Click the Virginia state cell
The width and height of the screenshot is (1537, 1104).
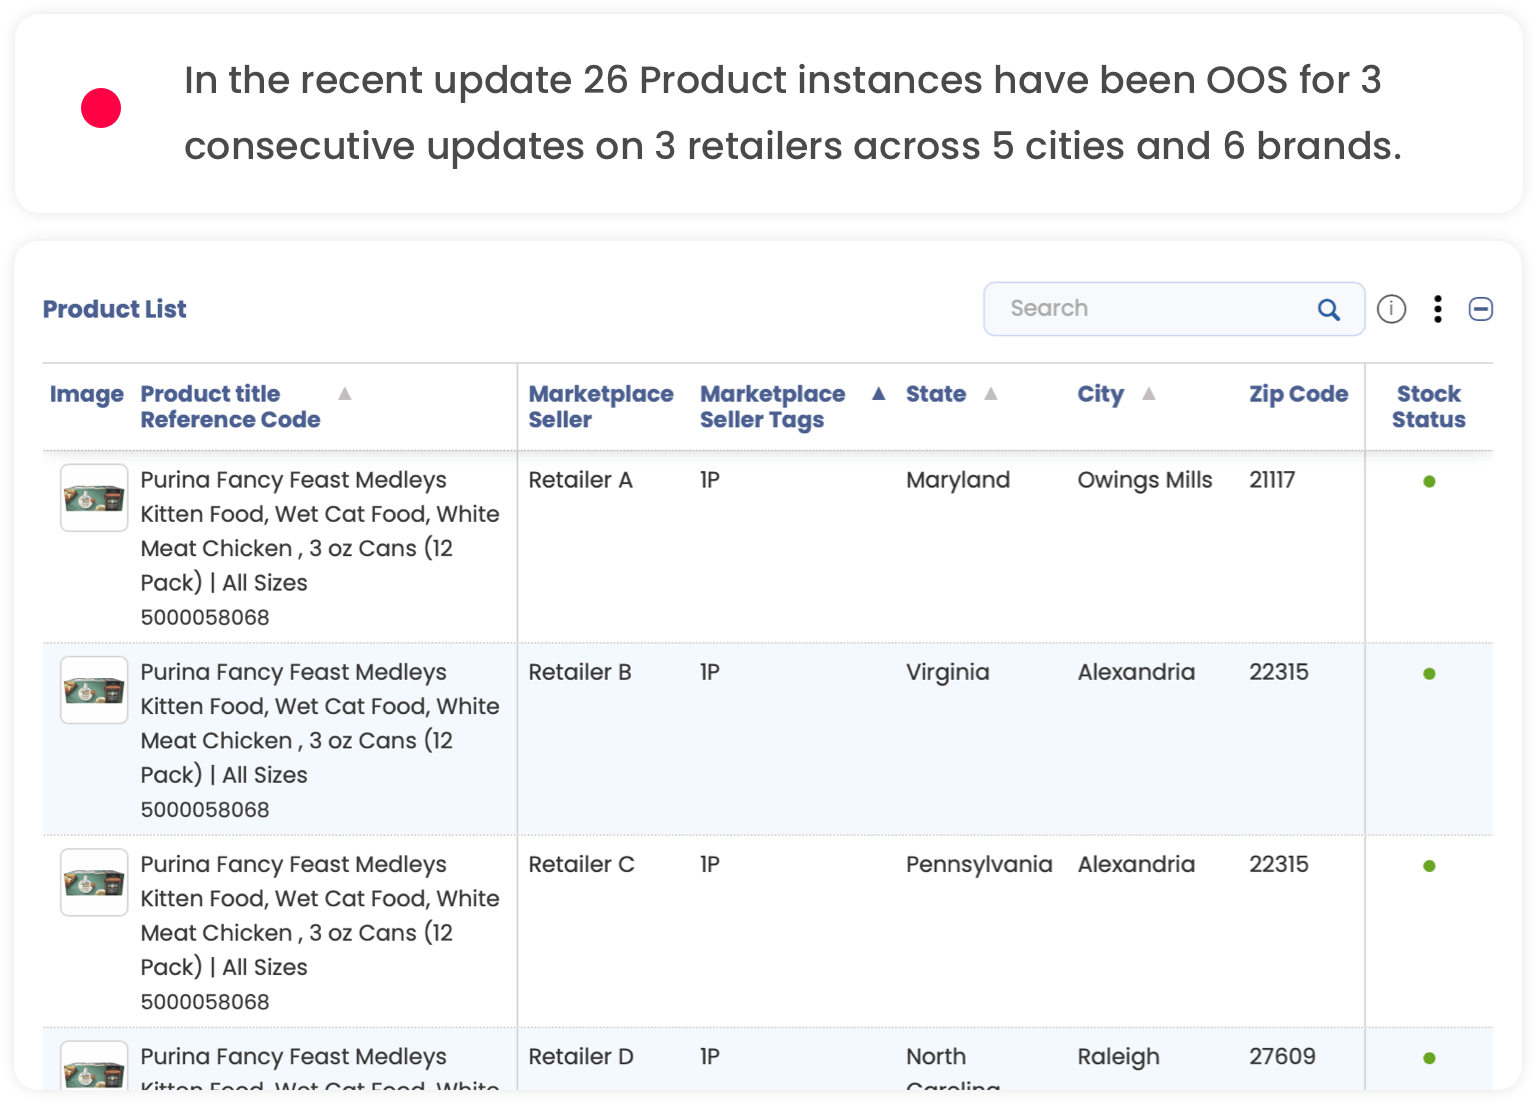[x=947, y=672]
